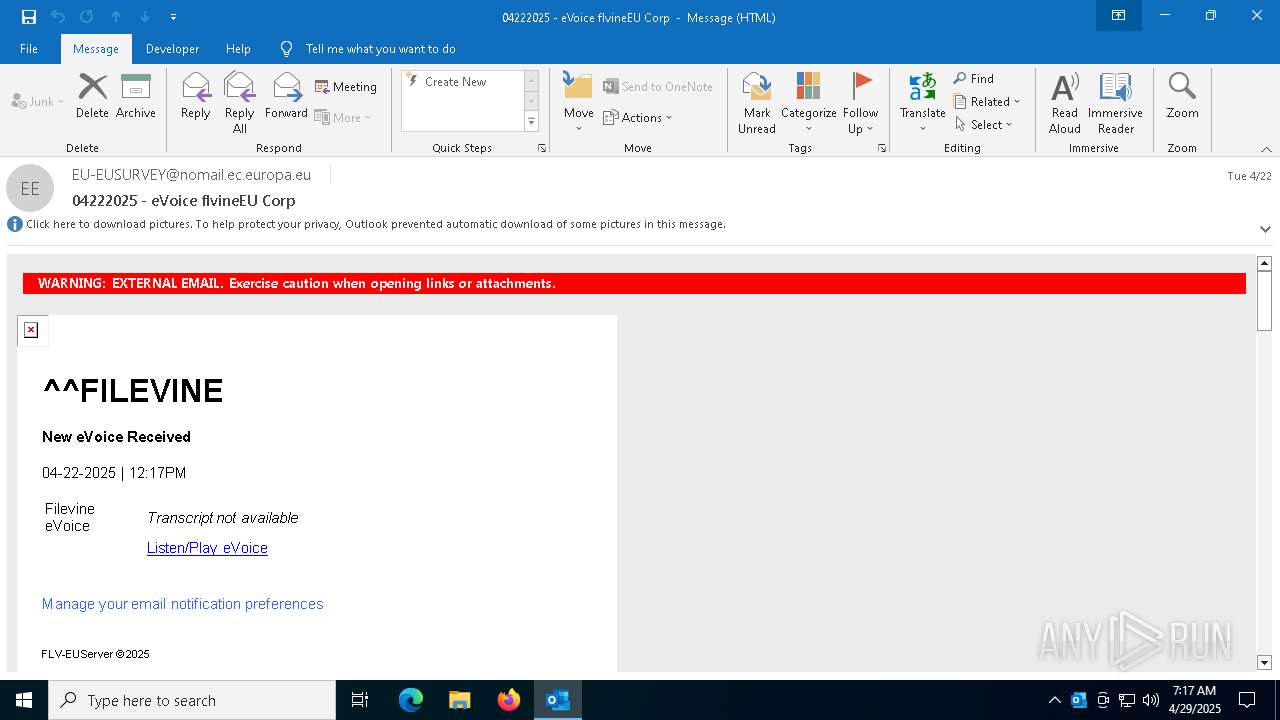Open the More respond options dropdown

343,117
